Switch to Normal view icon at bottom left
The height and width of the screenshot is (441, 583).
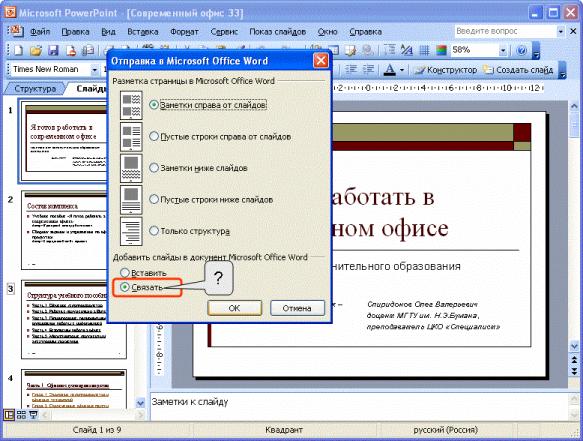[x=9, y=415]
